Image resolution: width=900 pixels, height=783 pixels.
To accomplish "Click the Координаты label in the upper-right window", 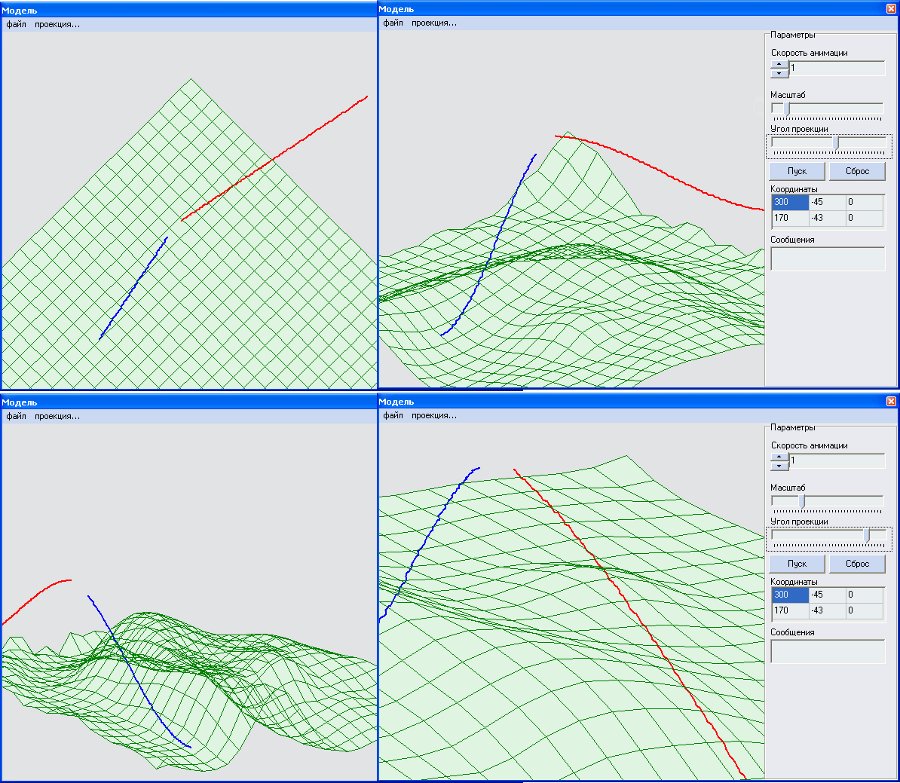I will coord(794,189).
